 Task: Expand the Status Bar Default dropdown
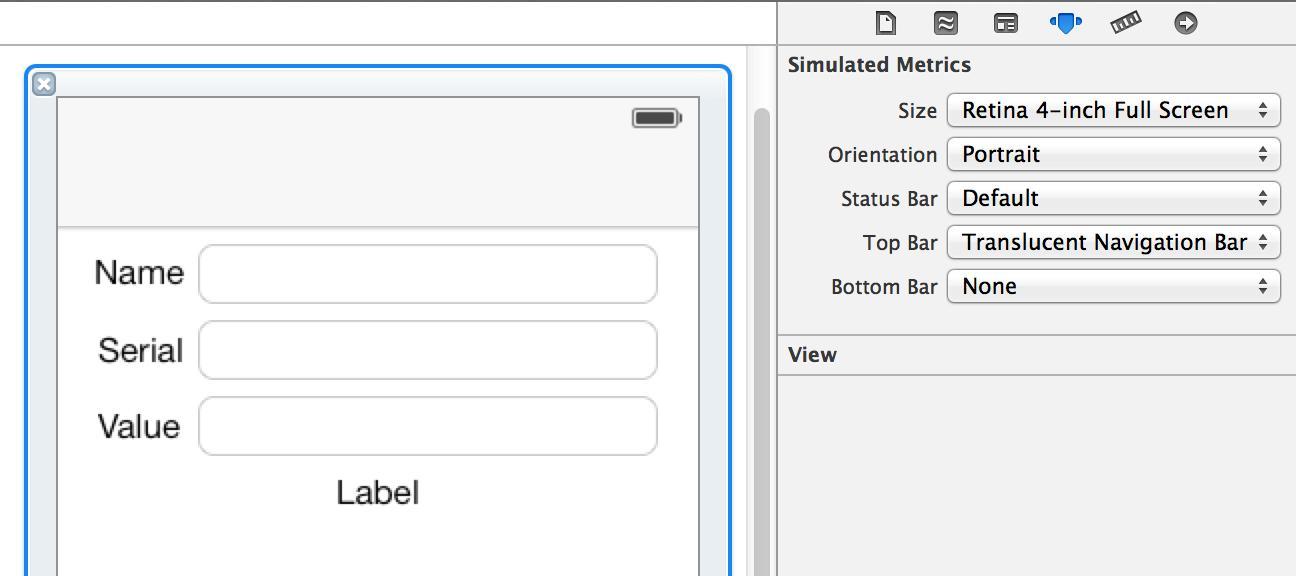tap(1113, 198)
